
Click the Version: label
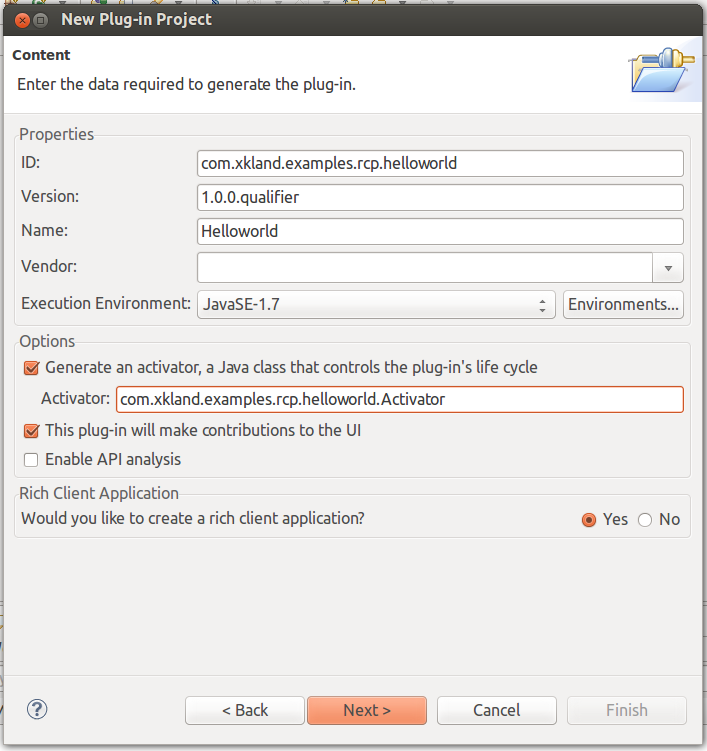point(50,197)
